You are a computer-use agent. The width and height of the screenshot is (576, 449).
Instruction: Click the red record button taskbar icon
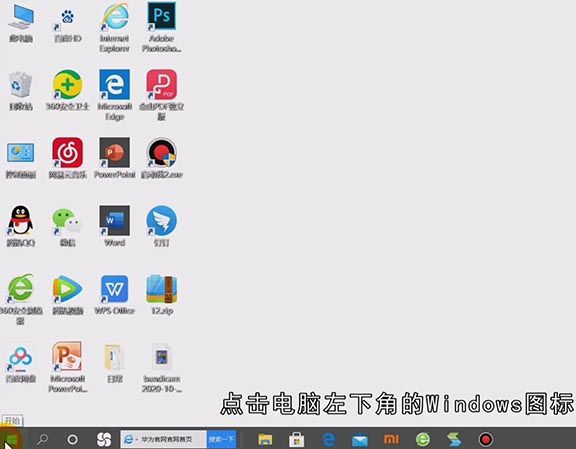tap(486, 439)
